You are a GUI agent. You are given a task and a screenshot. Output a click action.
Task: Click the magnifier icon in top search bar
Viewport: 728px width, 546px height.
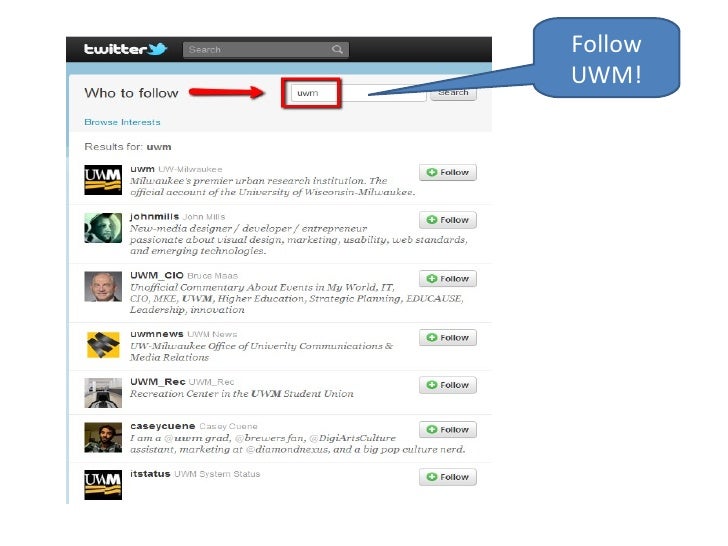coord(338,49)
